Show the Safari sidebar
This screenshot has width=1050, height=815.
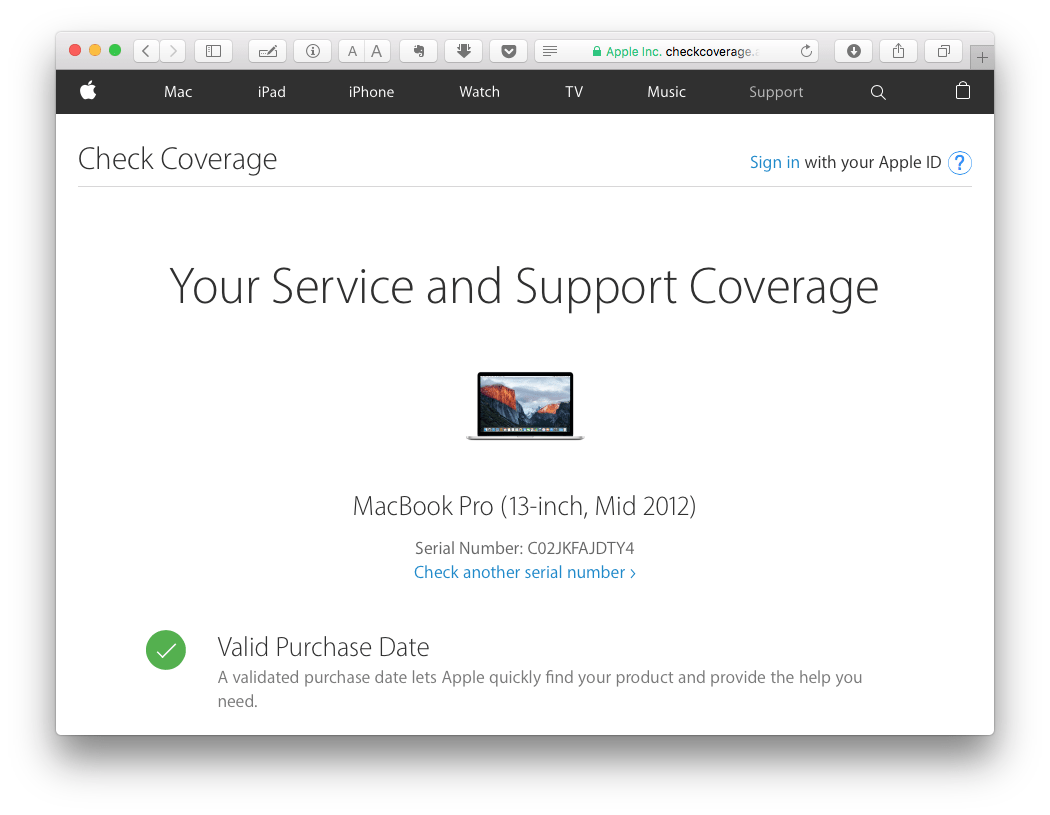coord(214,51)
